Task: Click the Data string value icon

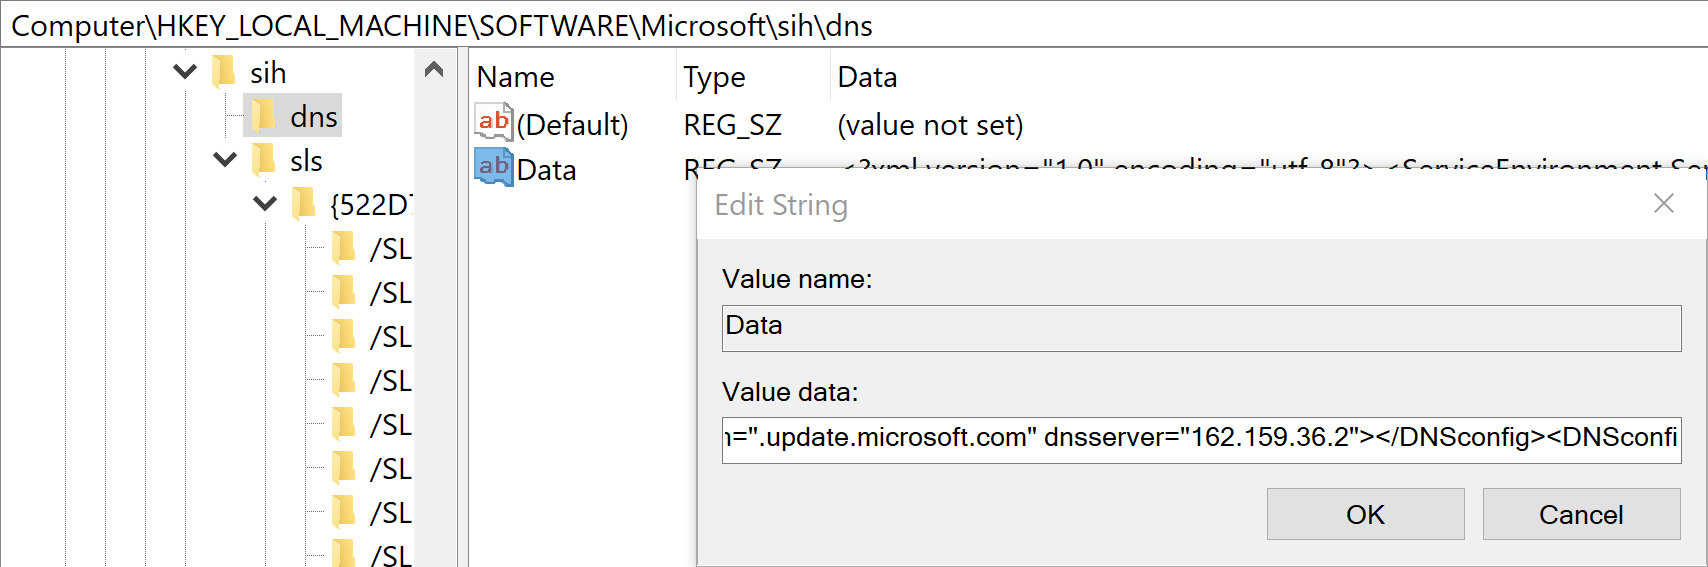Action: 493,168
